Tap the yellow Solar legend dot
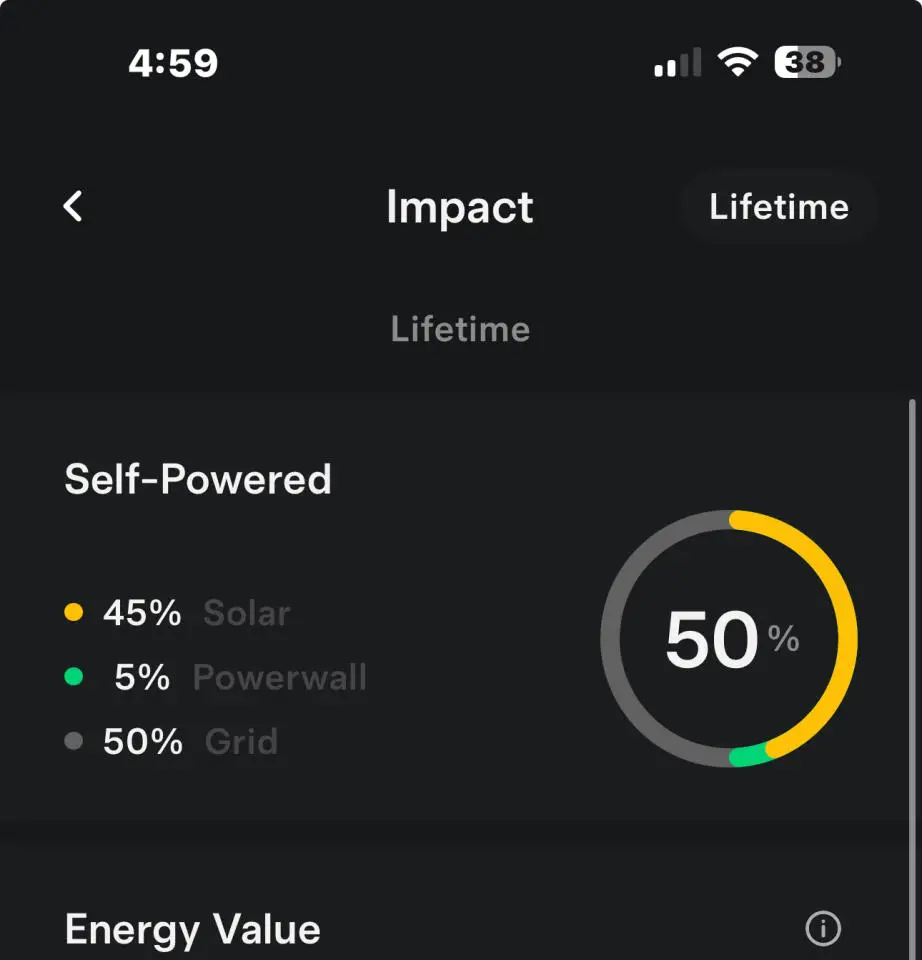This screenshot has height=960, width=922. (73, 612)
